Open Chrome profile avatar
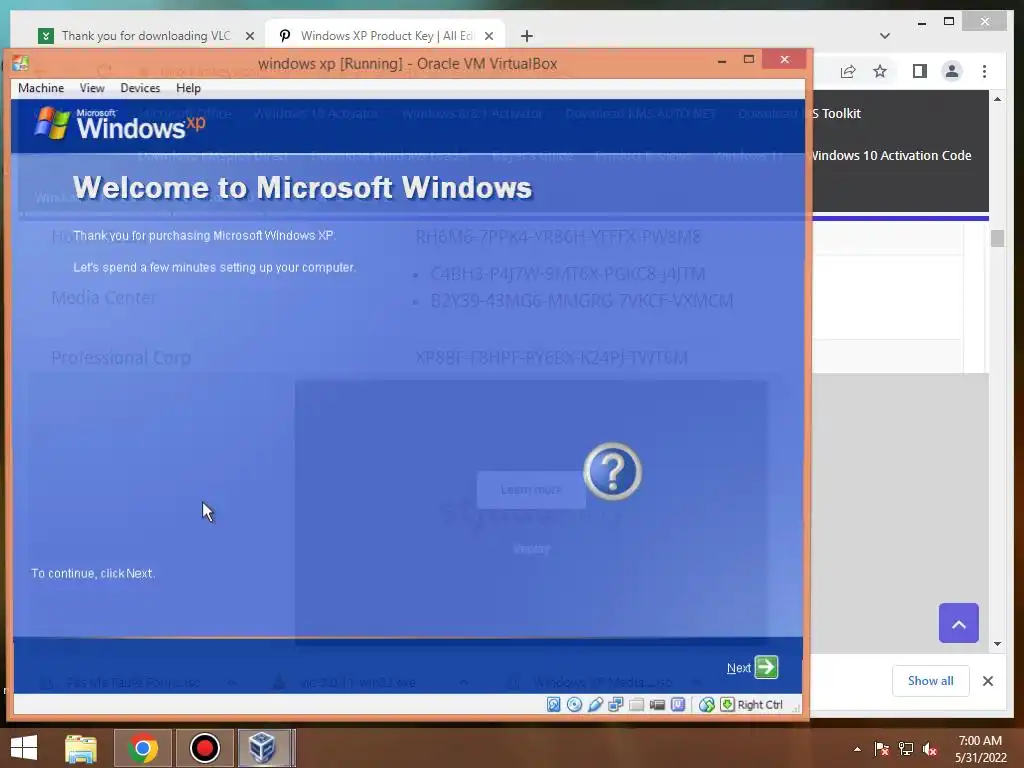This screenshot has width=1024, height=768. coord(952,71)
